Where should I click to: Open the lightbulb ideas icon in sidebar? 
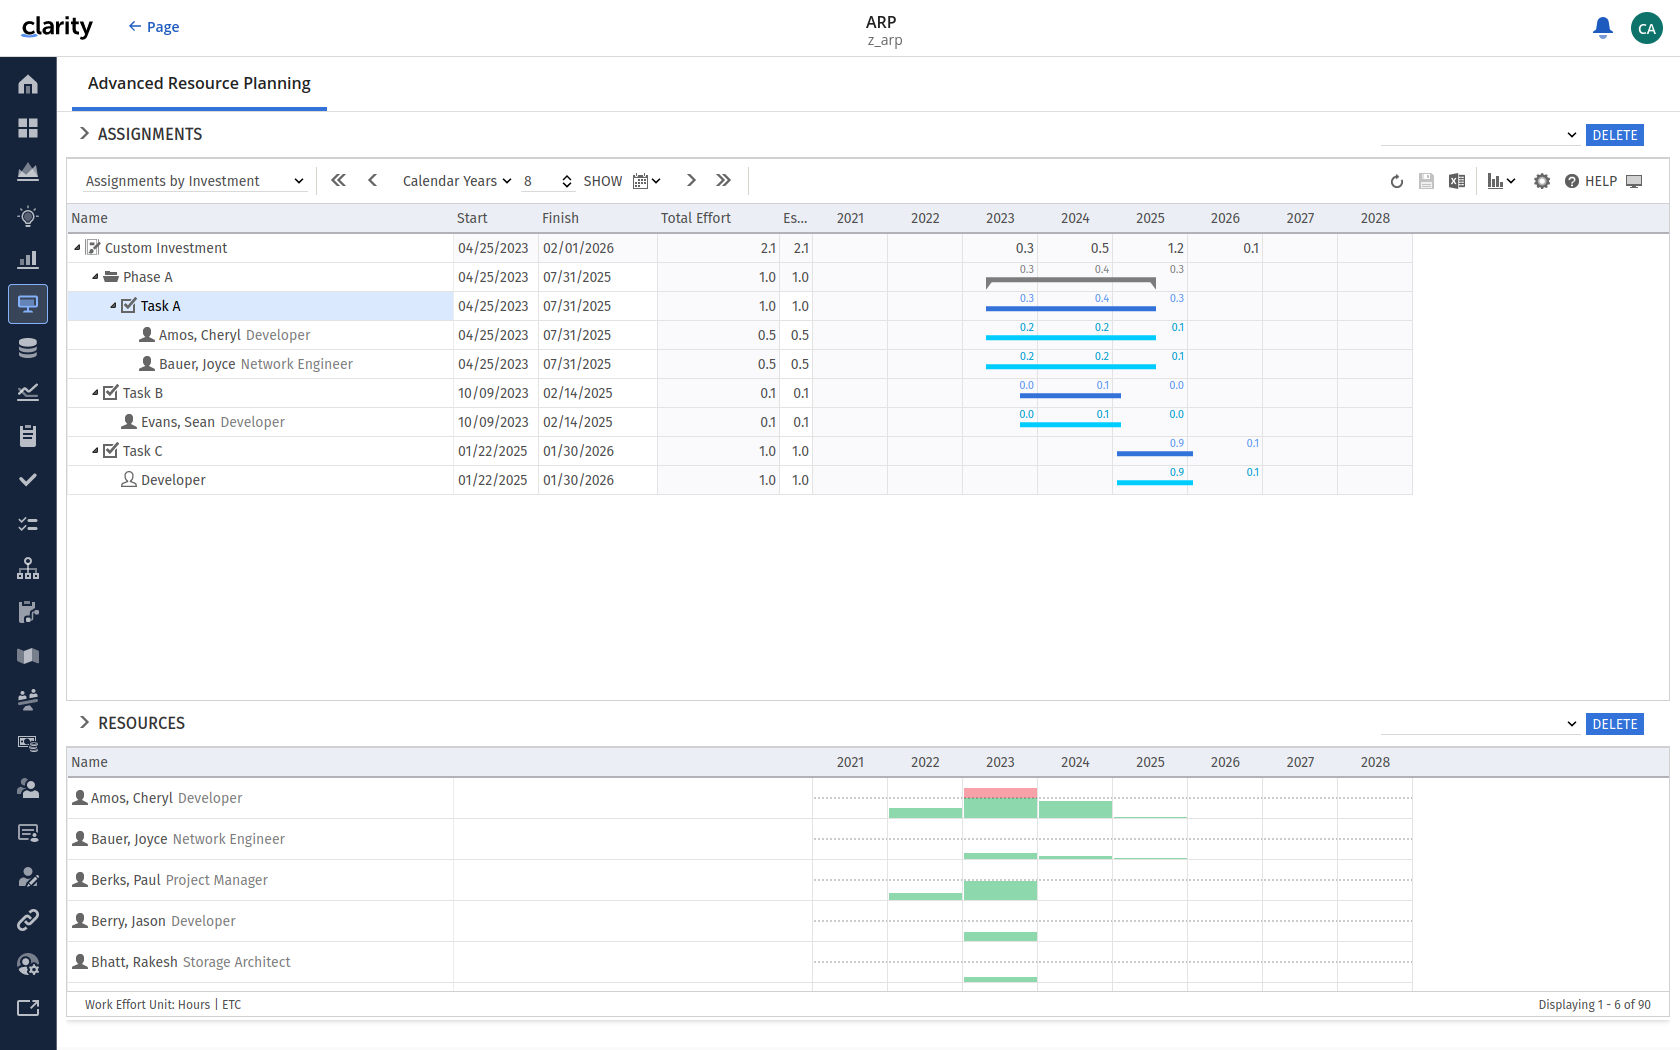28,216
